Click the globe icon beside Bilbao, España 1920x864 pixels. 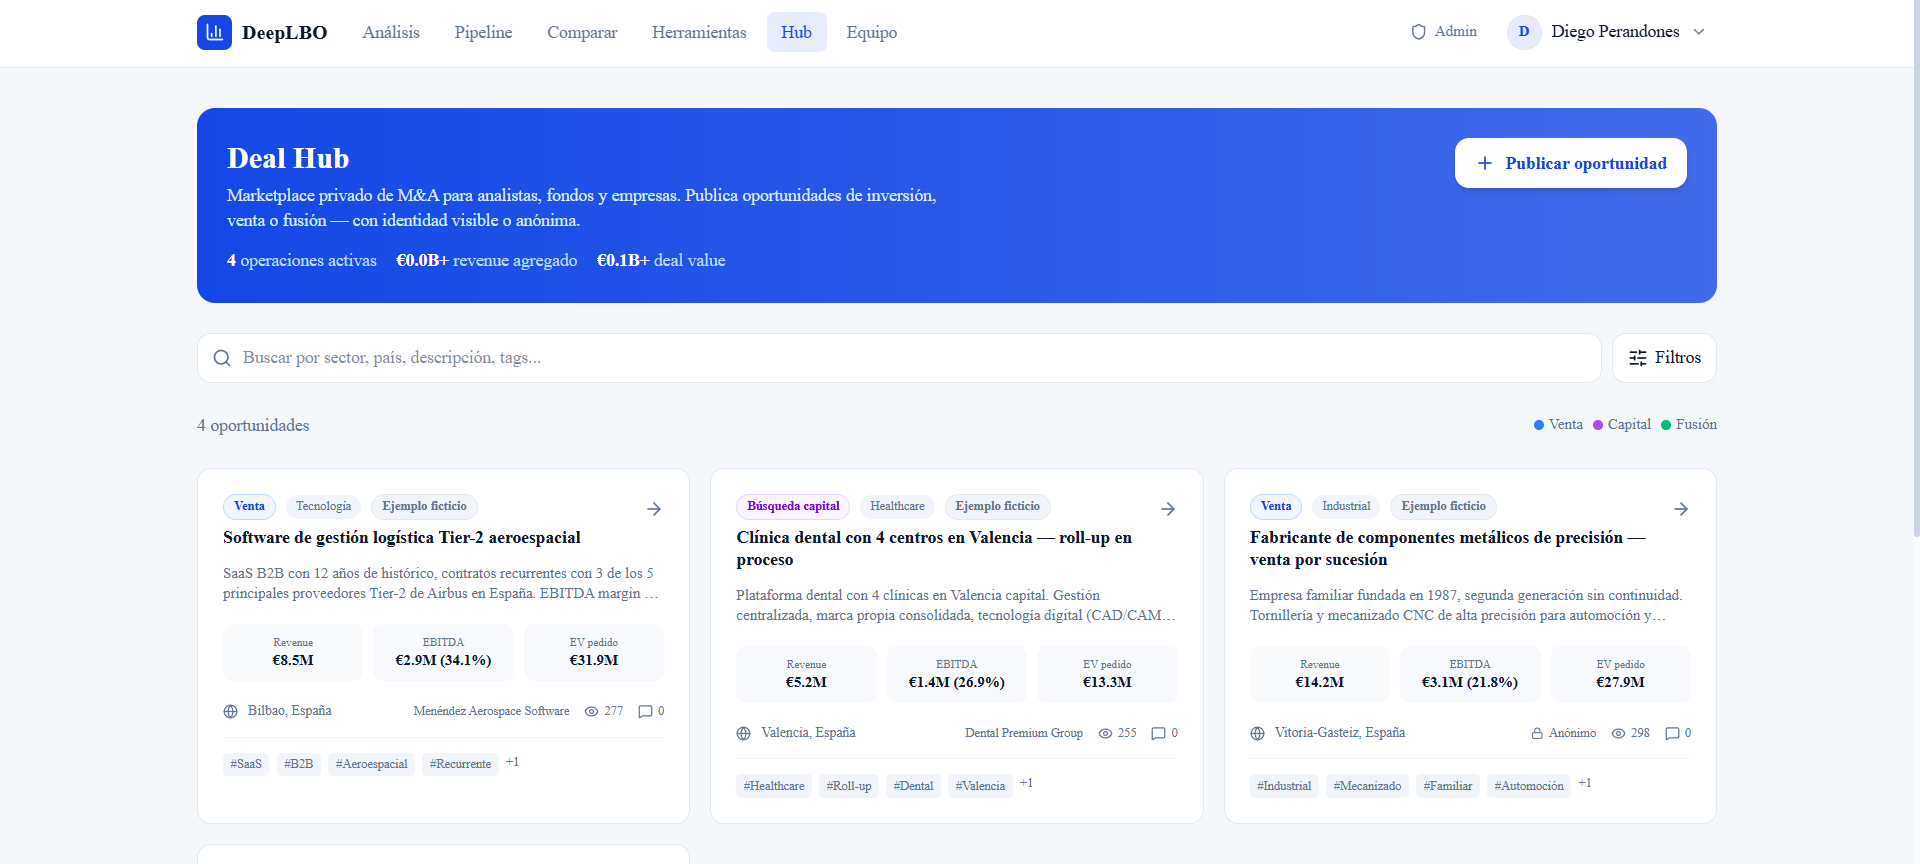[231, 711]
